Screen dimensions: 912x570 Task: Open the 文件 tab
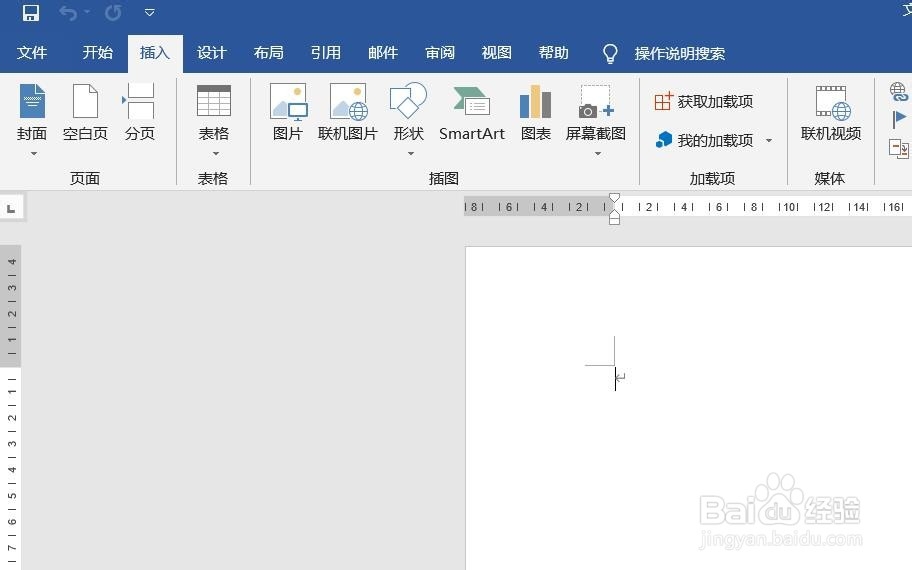click(32, 53)
